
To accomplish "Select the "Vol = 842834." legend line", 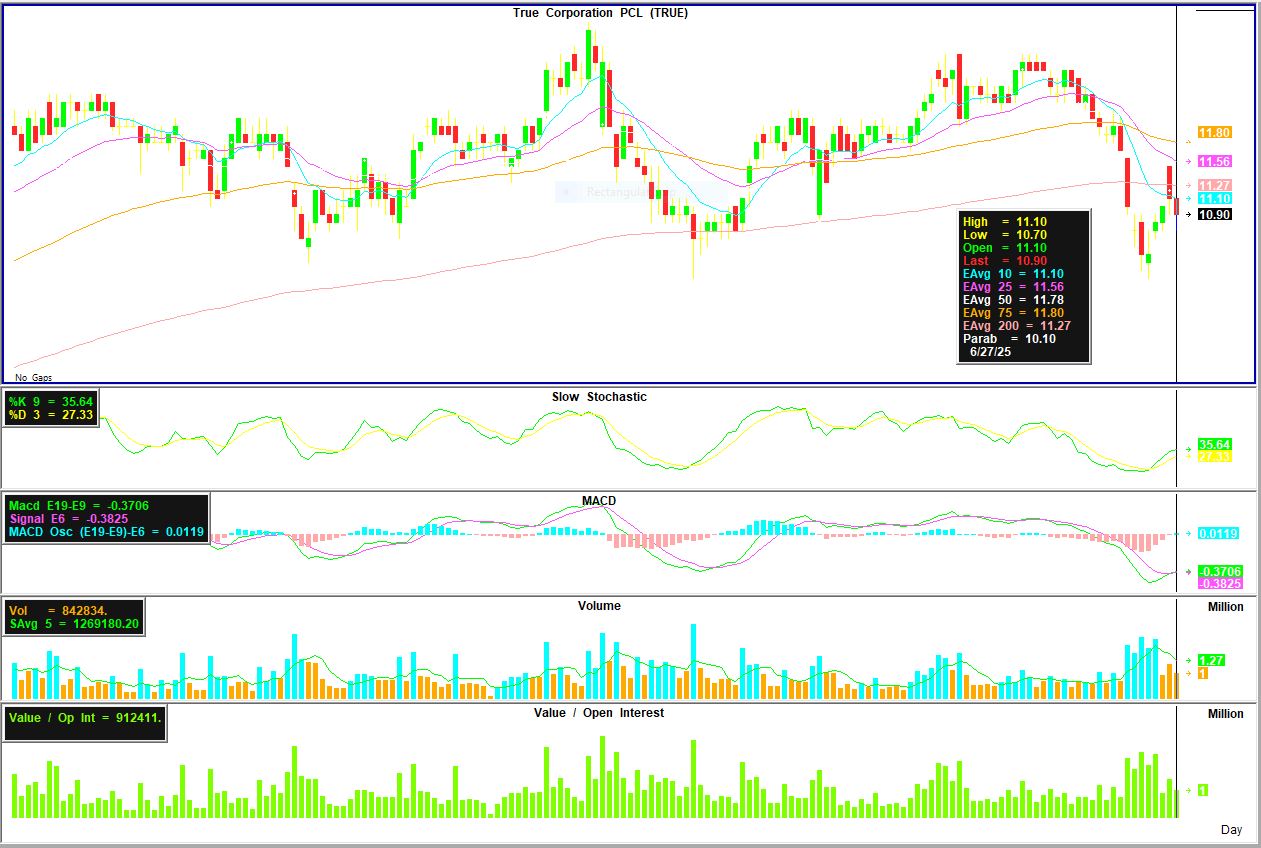I will [59, 610].
